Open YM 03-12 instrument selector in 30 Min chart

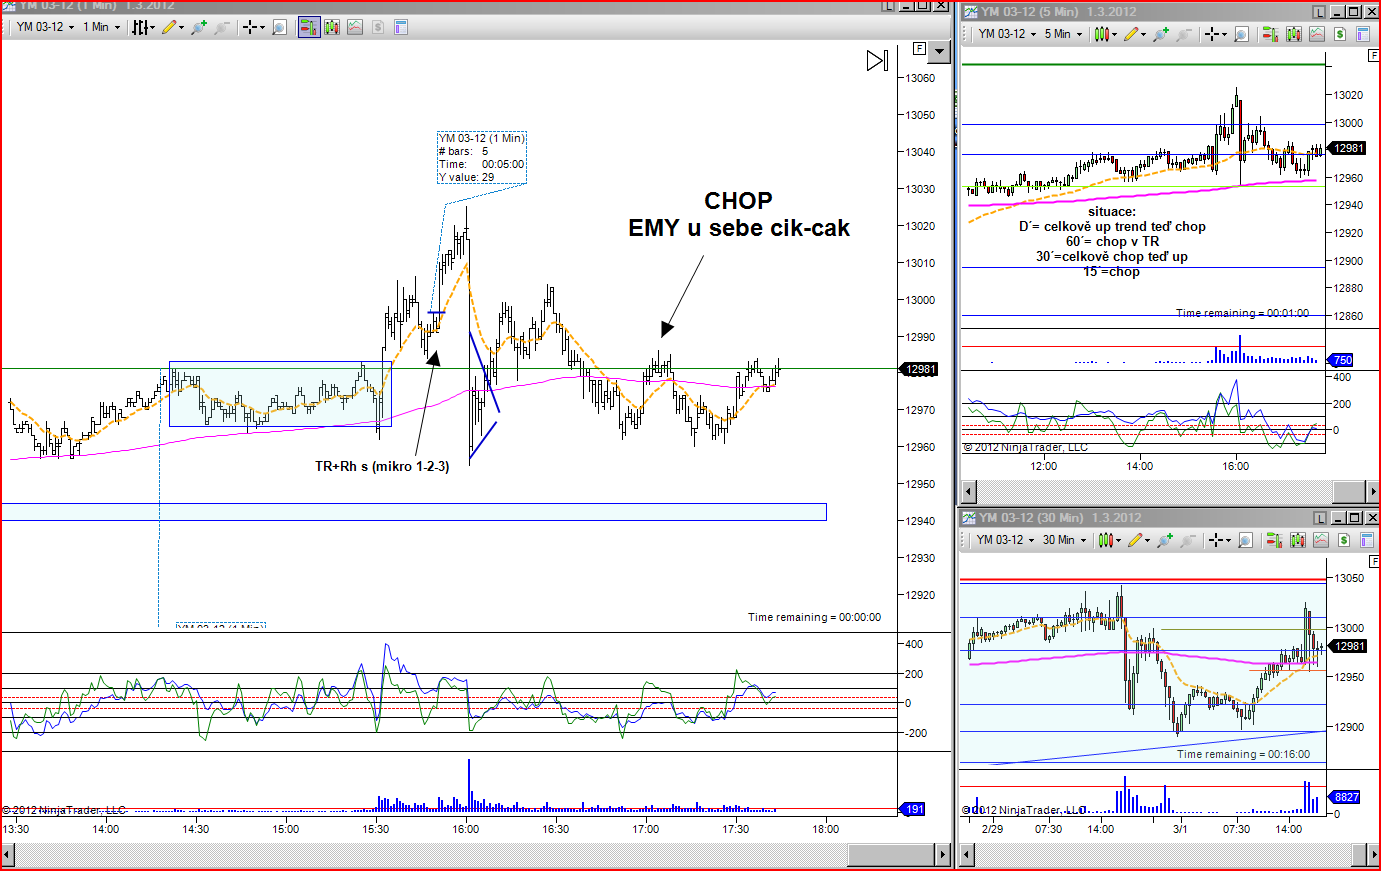coord(1005,540)
